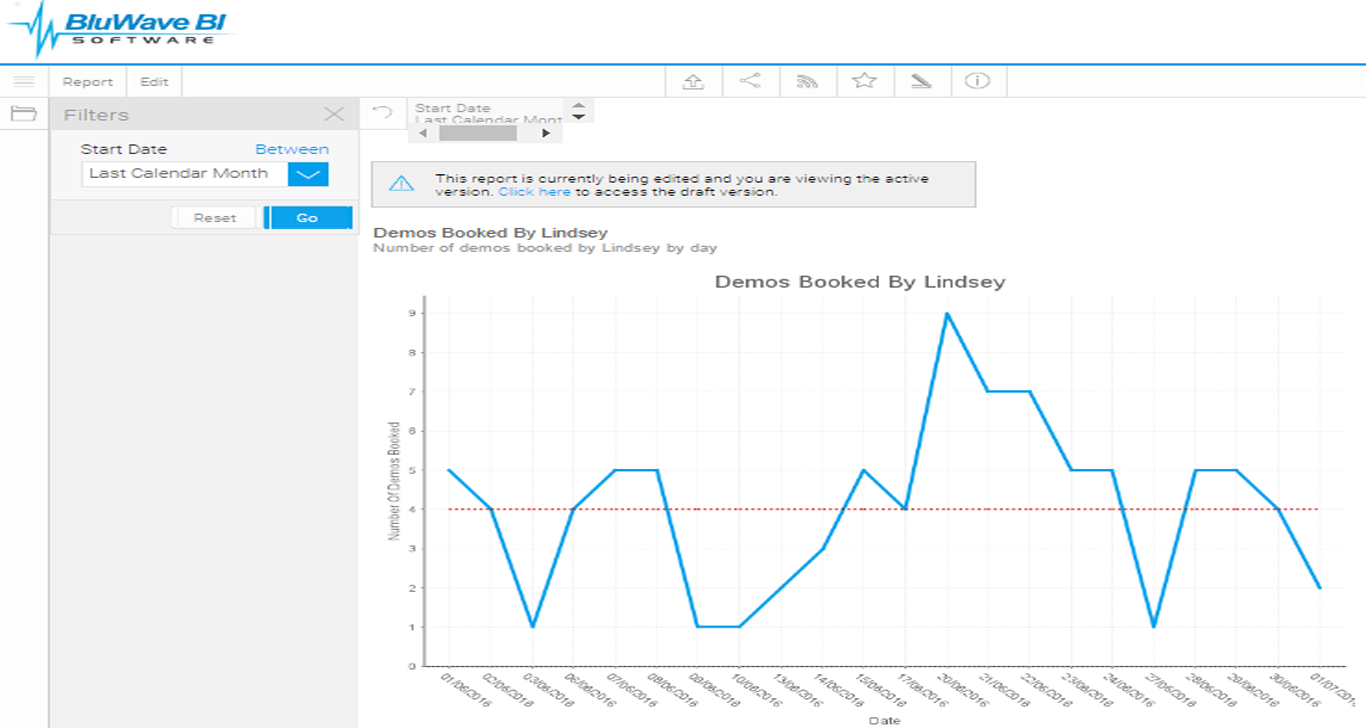1366x728 pixels.
Task: Click the folder icon in left sidebar
Action: pos(23,113)
